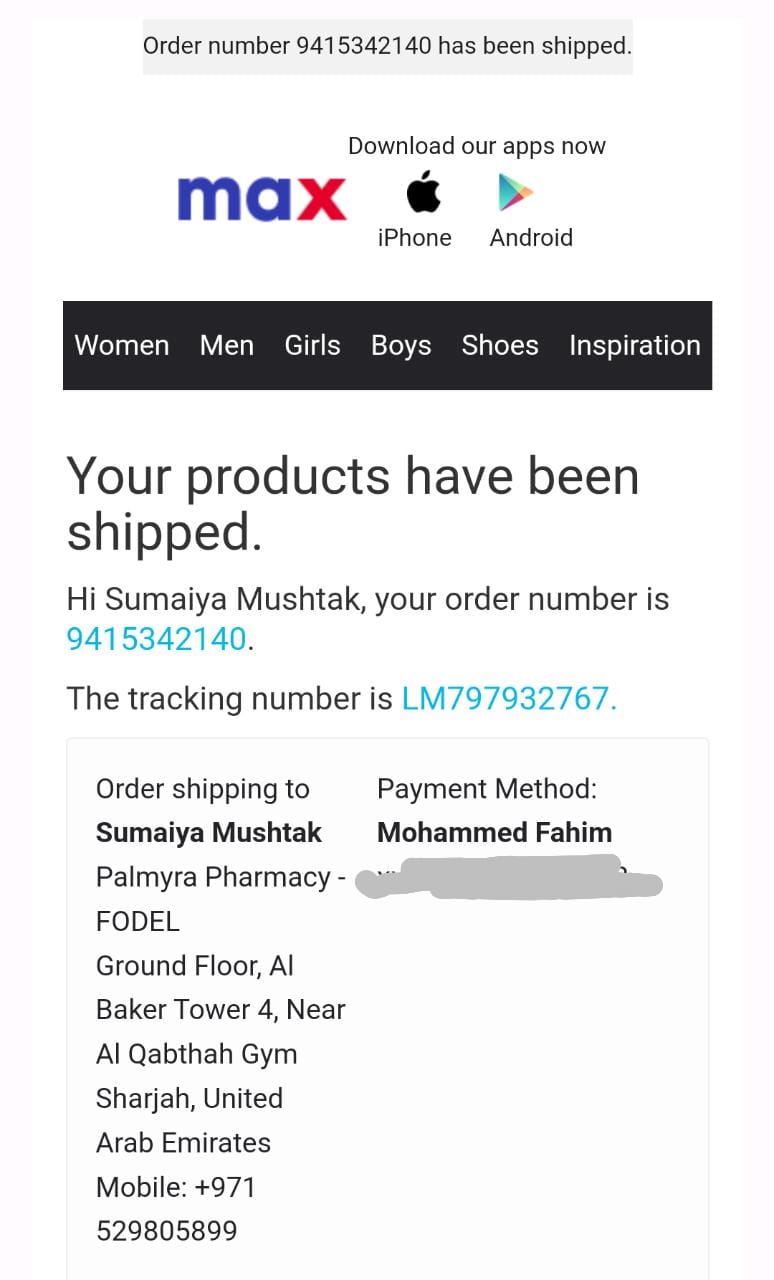Viewport: 774px width, 1280px height.
Task: Open the Men category
Action: click(x=227, y=346)
